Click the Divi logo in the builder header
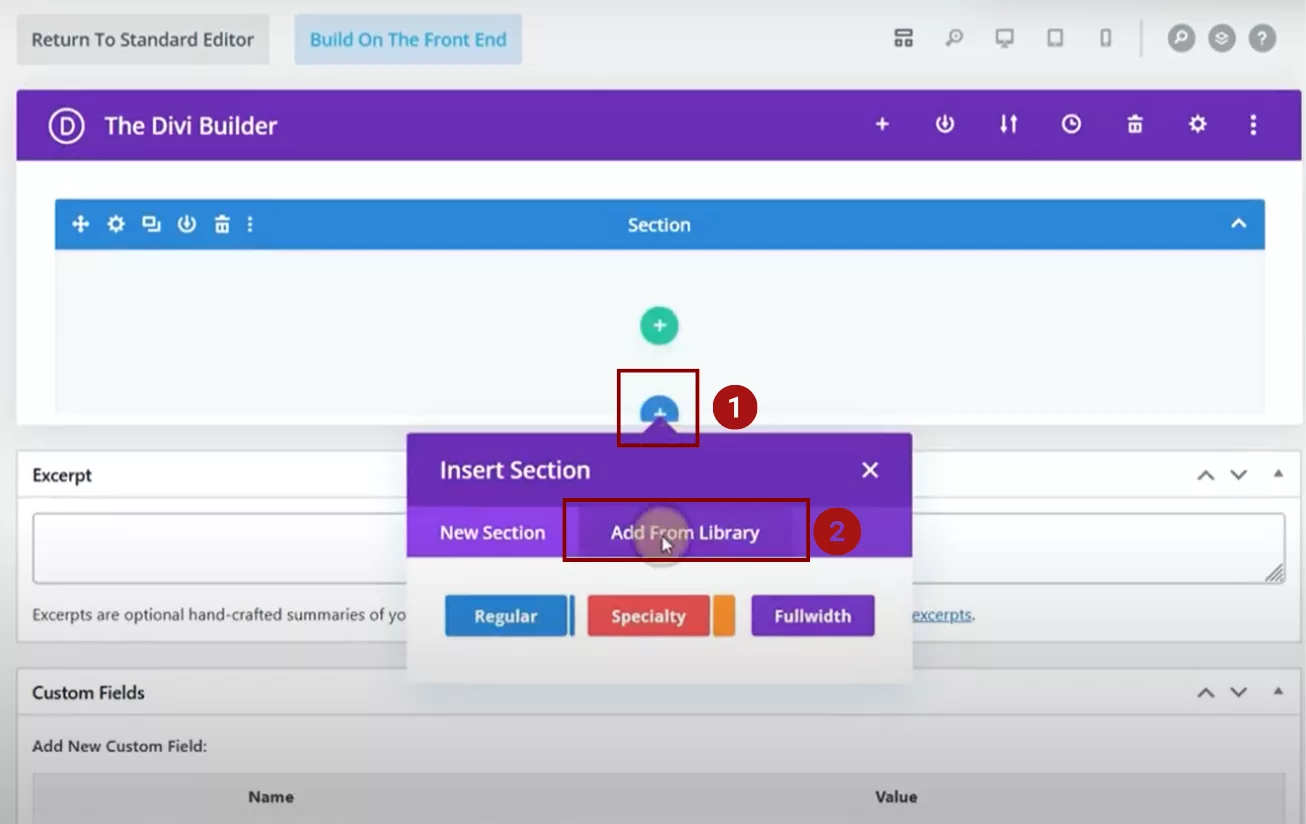The height and width of the screenshot is (824, 1306). coord(66,125)
